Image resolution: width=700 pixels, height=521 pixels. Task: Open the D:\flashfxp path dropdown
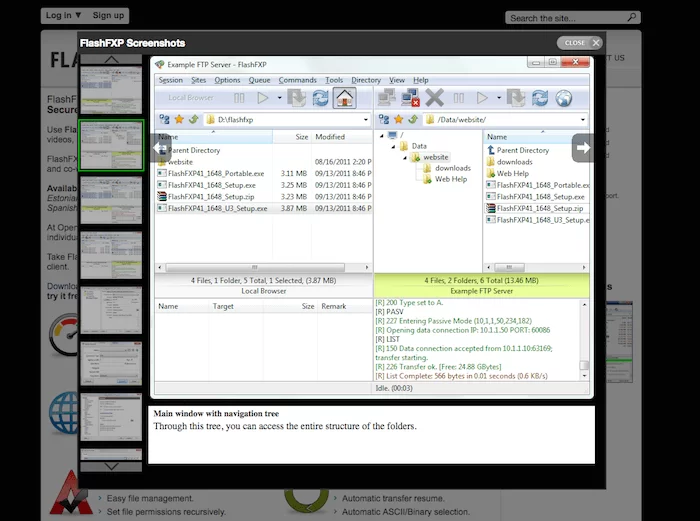[366, 119]
